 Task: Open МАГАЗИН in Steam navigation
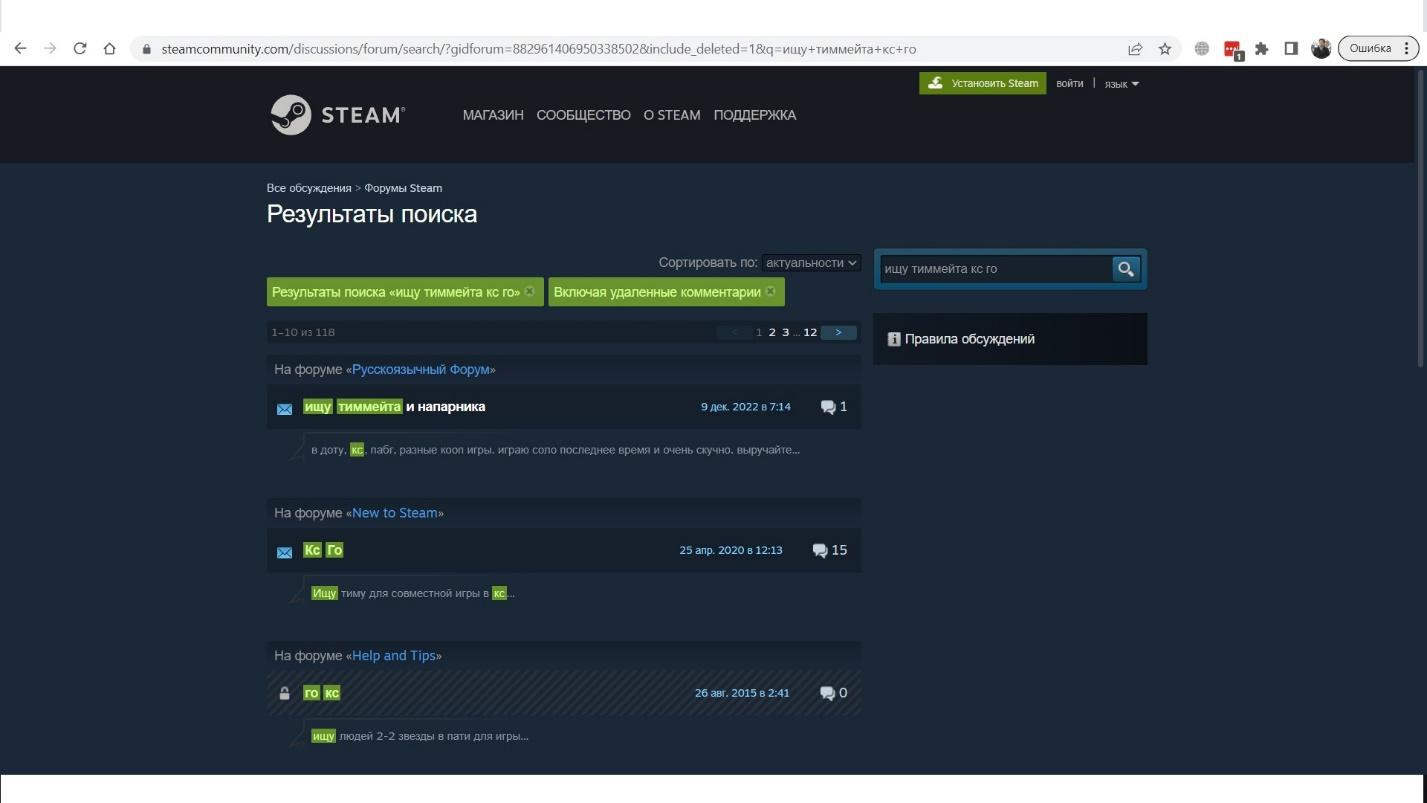click(493, 115)
